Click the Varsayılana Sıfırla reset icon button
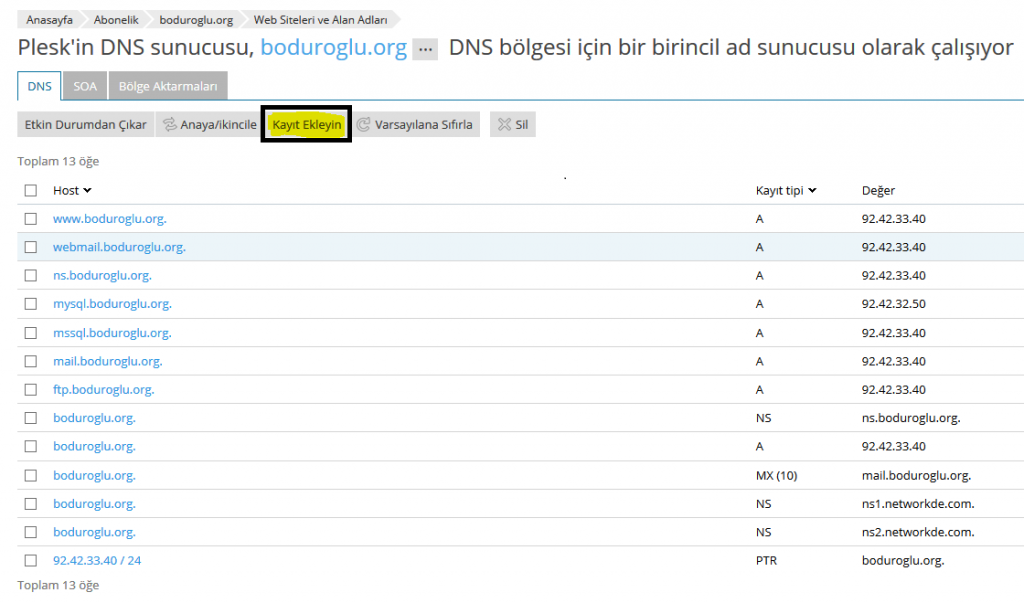This screenshot has width=1024, height=603. tap(419, 125)
